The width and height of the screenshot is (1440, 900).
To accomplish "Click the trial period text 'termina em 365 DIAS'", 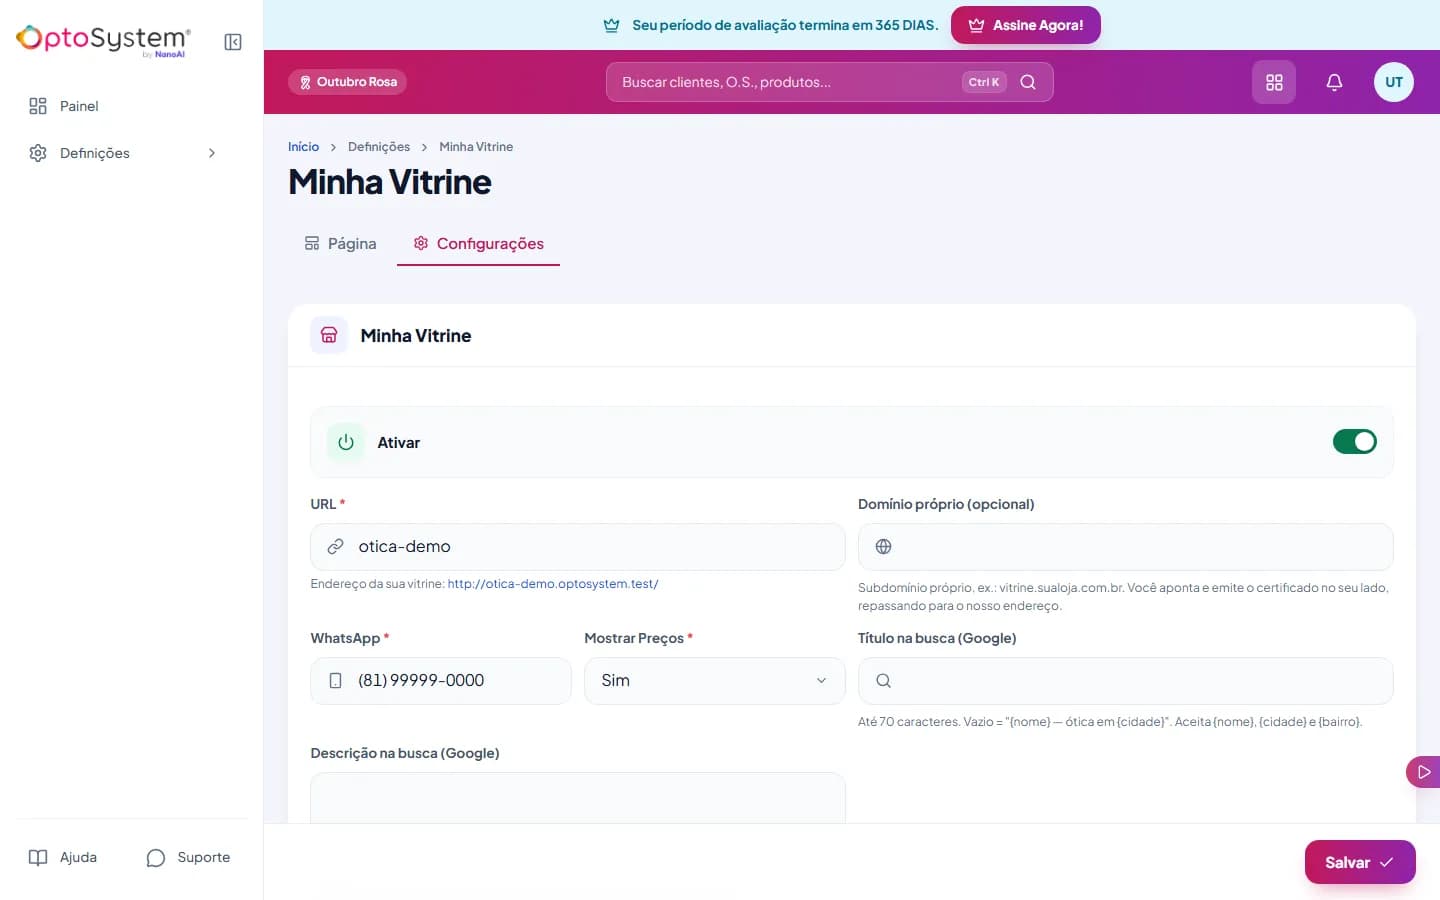I will click(869, 25).
